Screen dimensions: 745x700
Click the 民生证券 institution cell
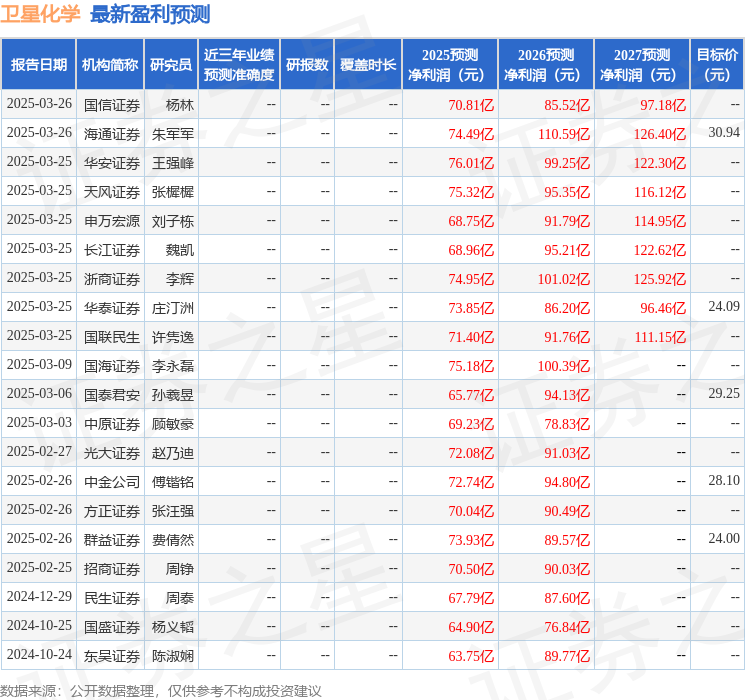[112, 598]
